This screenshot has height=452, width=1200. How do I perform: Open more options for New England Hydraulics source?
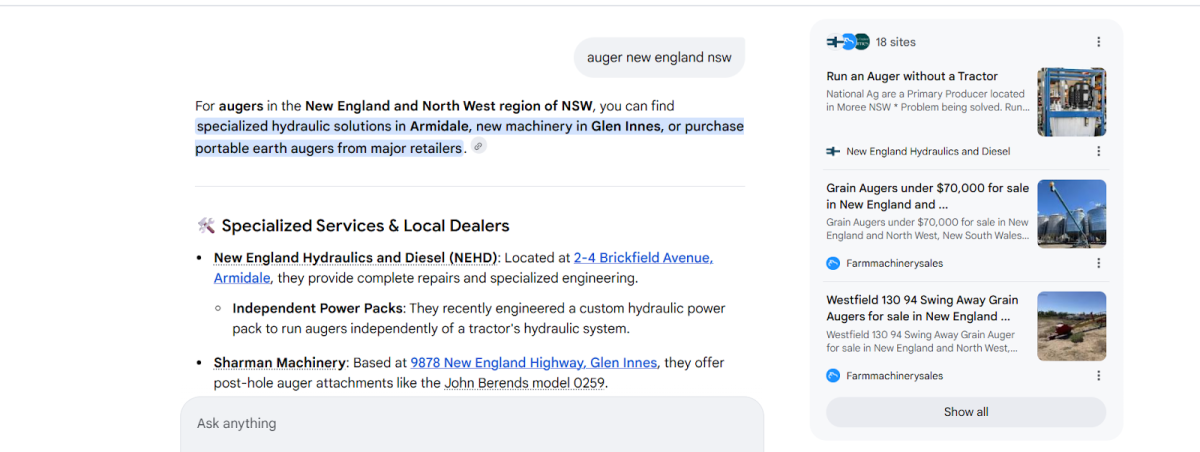(1098, 152)
